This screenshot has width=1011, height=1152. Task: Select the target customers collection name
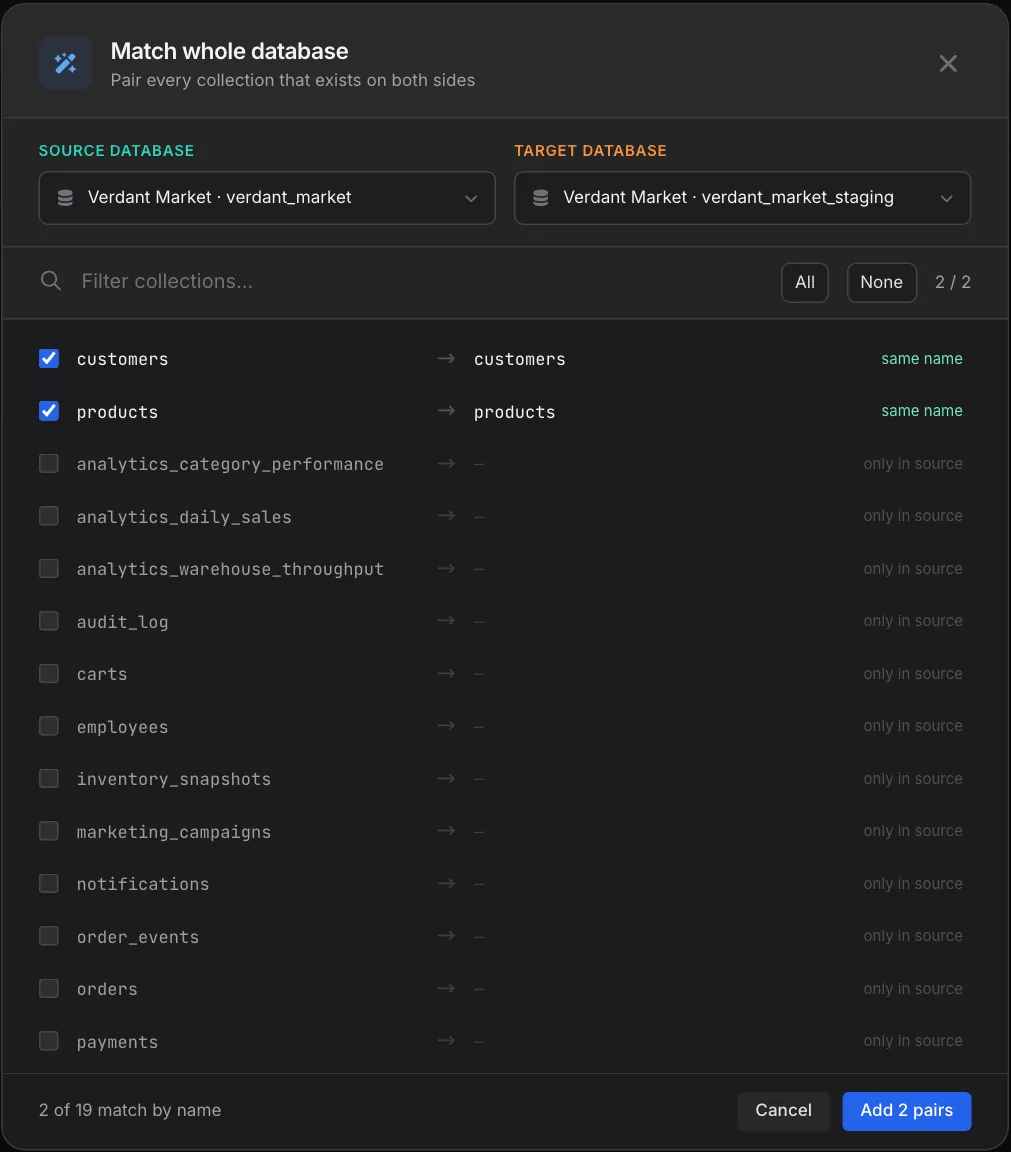coord(519,359)
